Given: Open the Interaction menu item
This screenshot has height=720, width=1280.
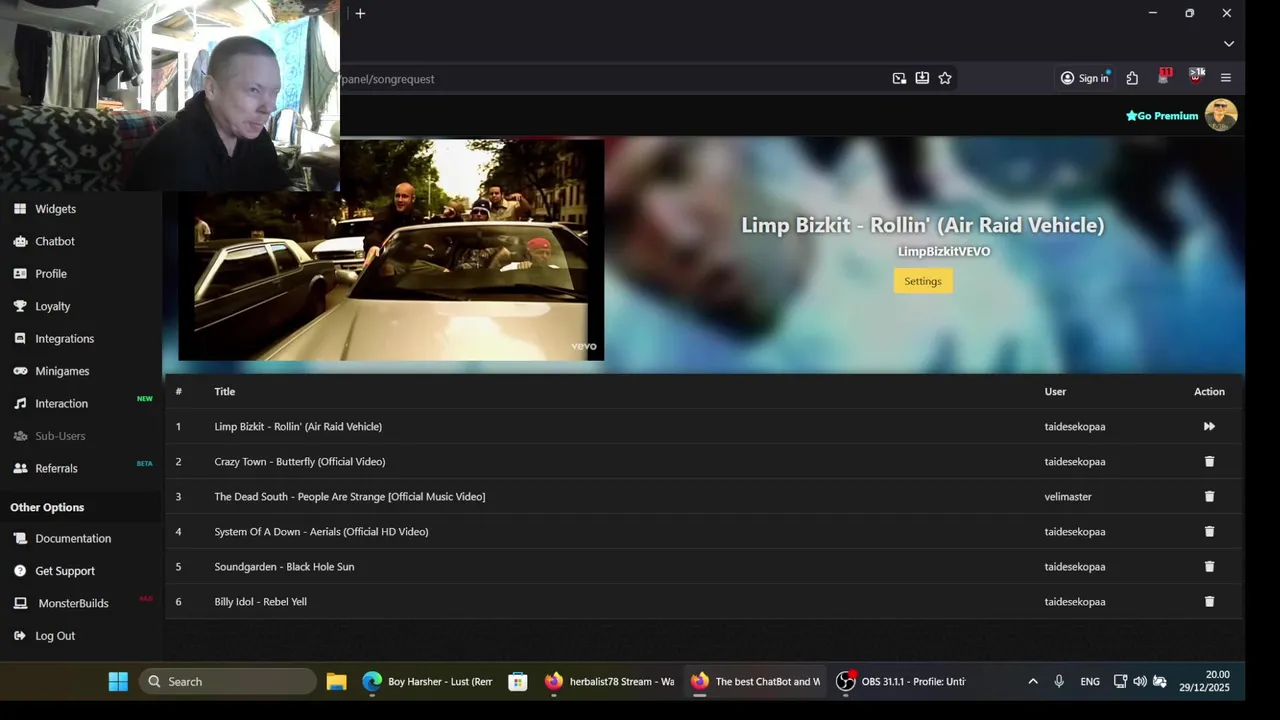Looking at the screenshot, I should [x=61, y=404].
